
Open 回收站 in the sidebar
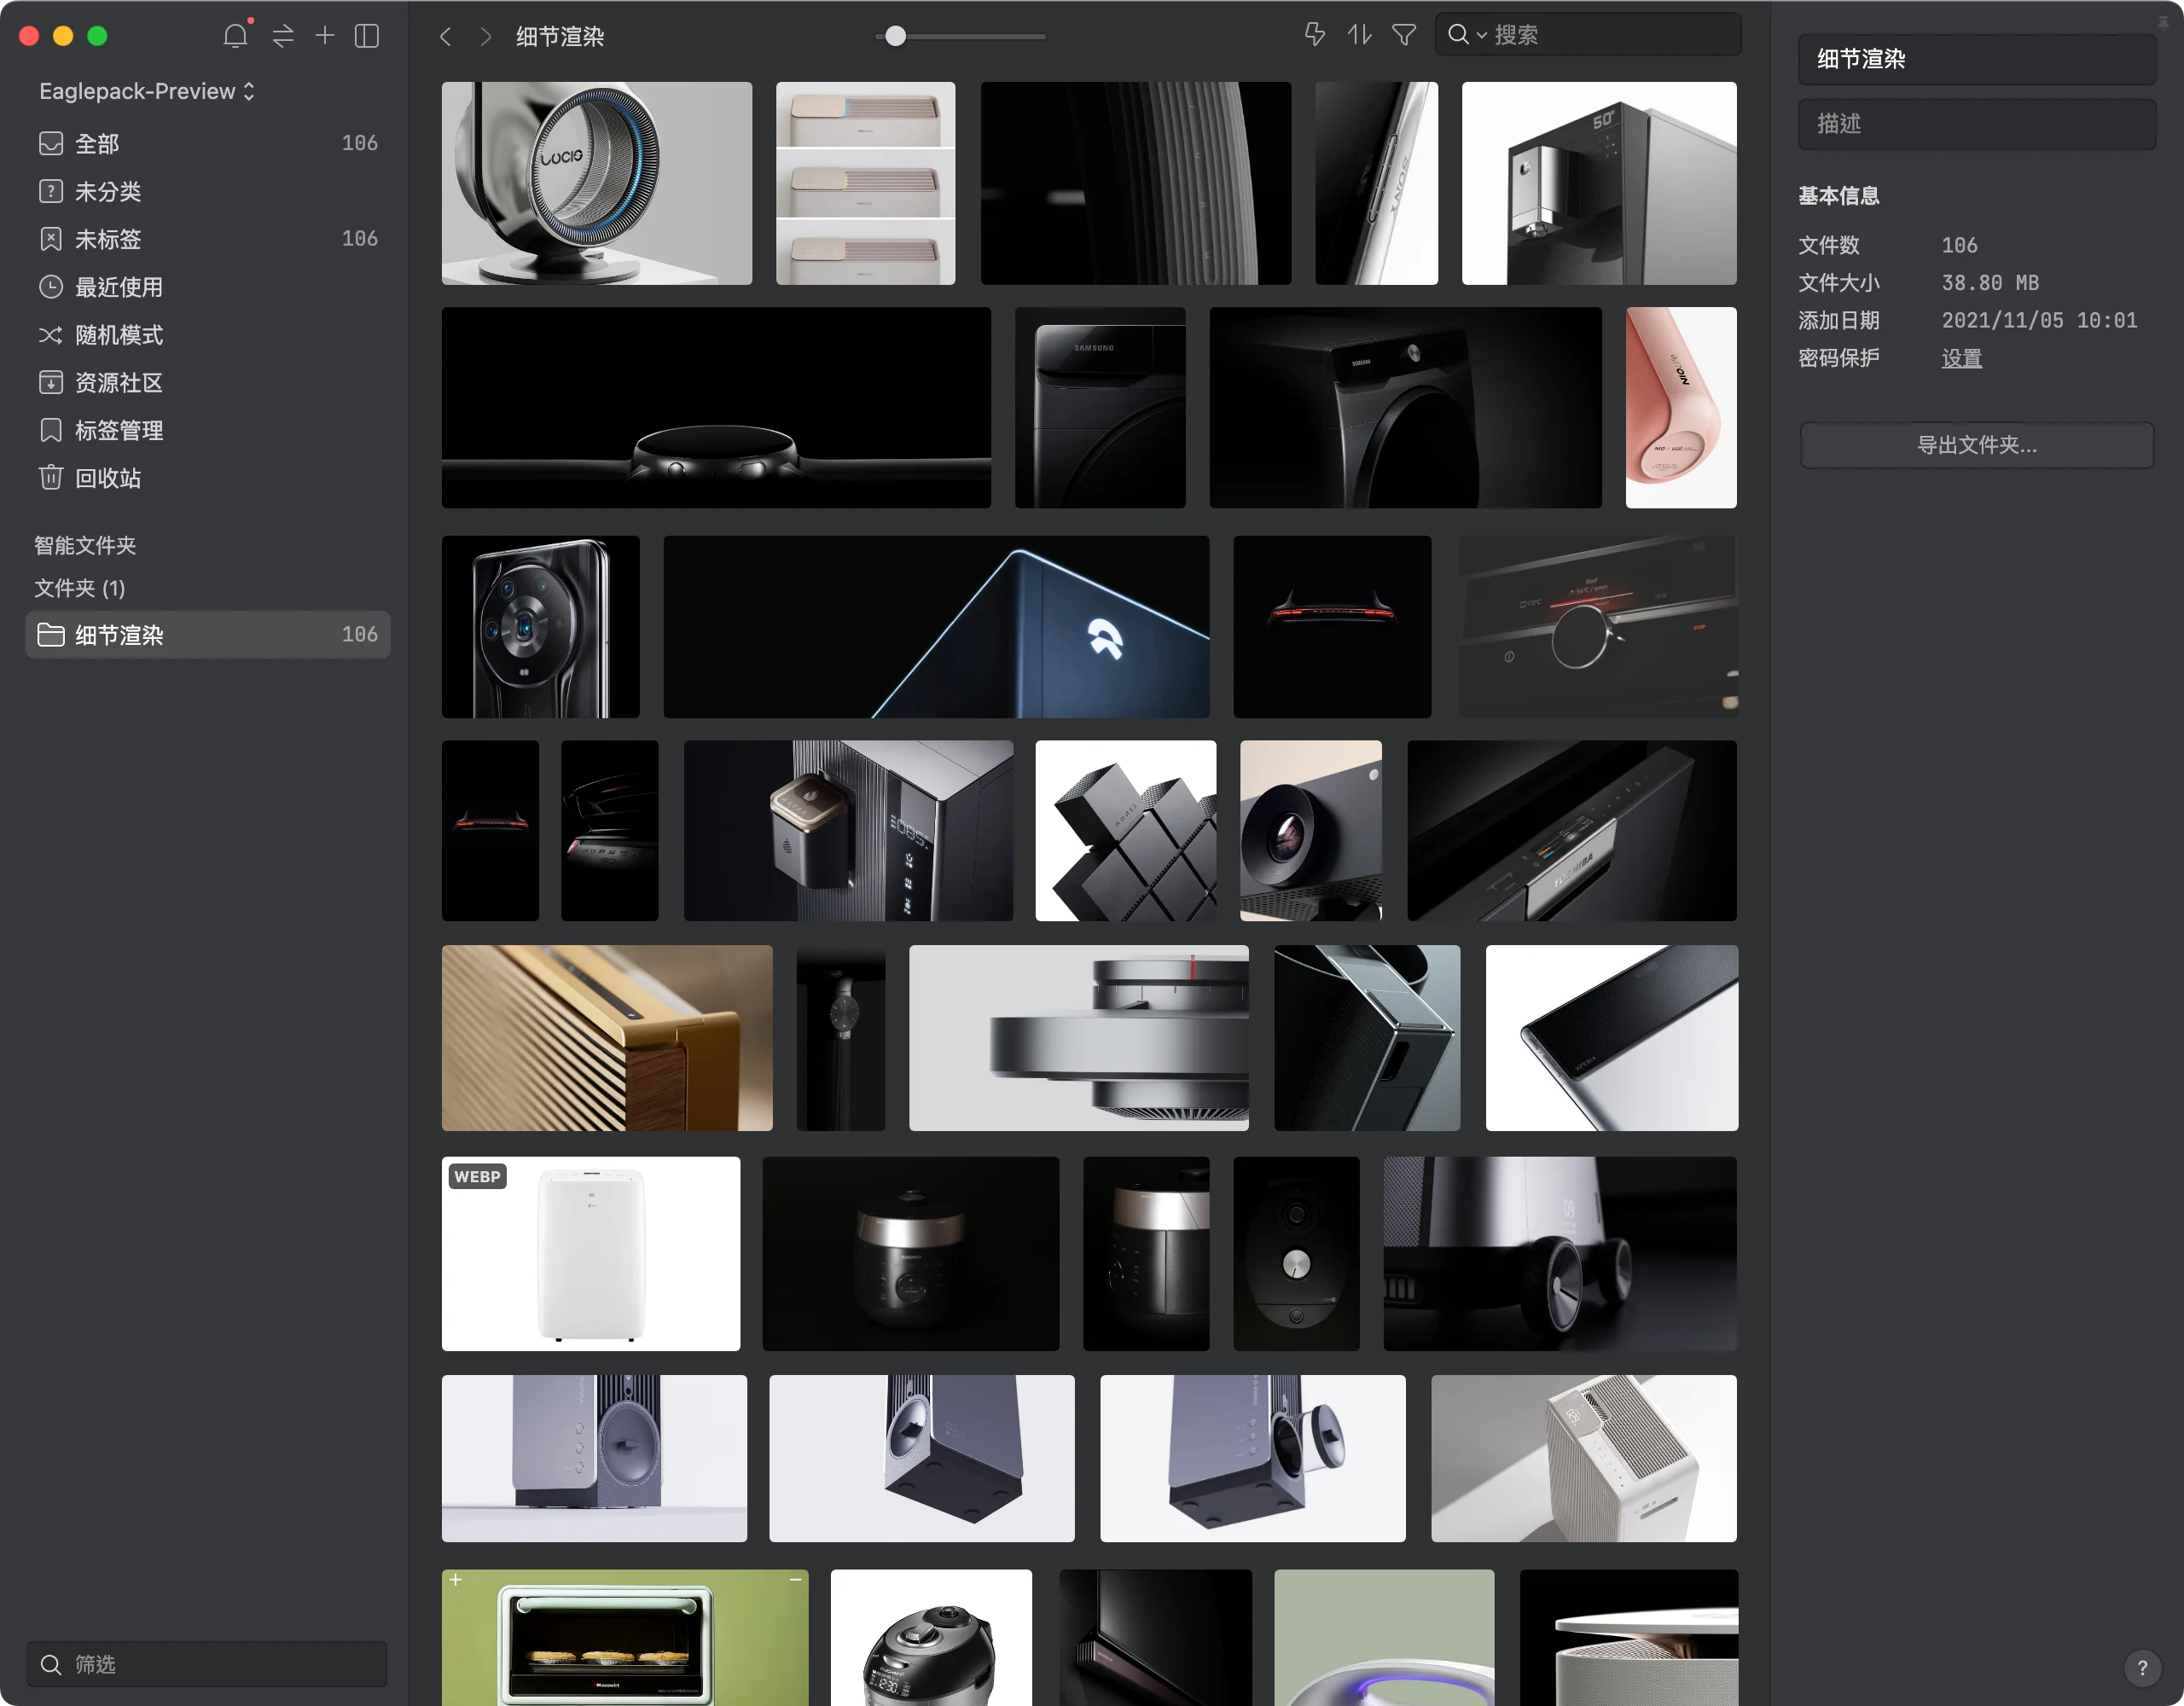pyautogui.click(x=208, y=478)
